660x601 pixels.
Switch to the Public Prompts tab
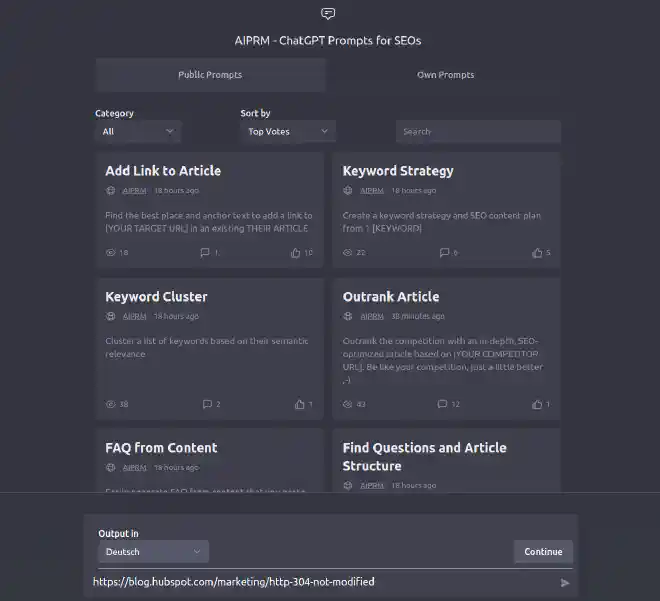click(x=210, y=75)
